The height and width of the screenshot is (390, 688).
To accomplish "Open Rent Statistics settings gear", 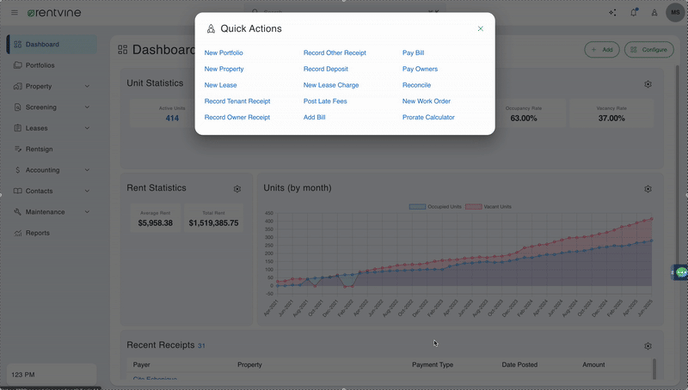I will coord(237,189).
